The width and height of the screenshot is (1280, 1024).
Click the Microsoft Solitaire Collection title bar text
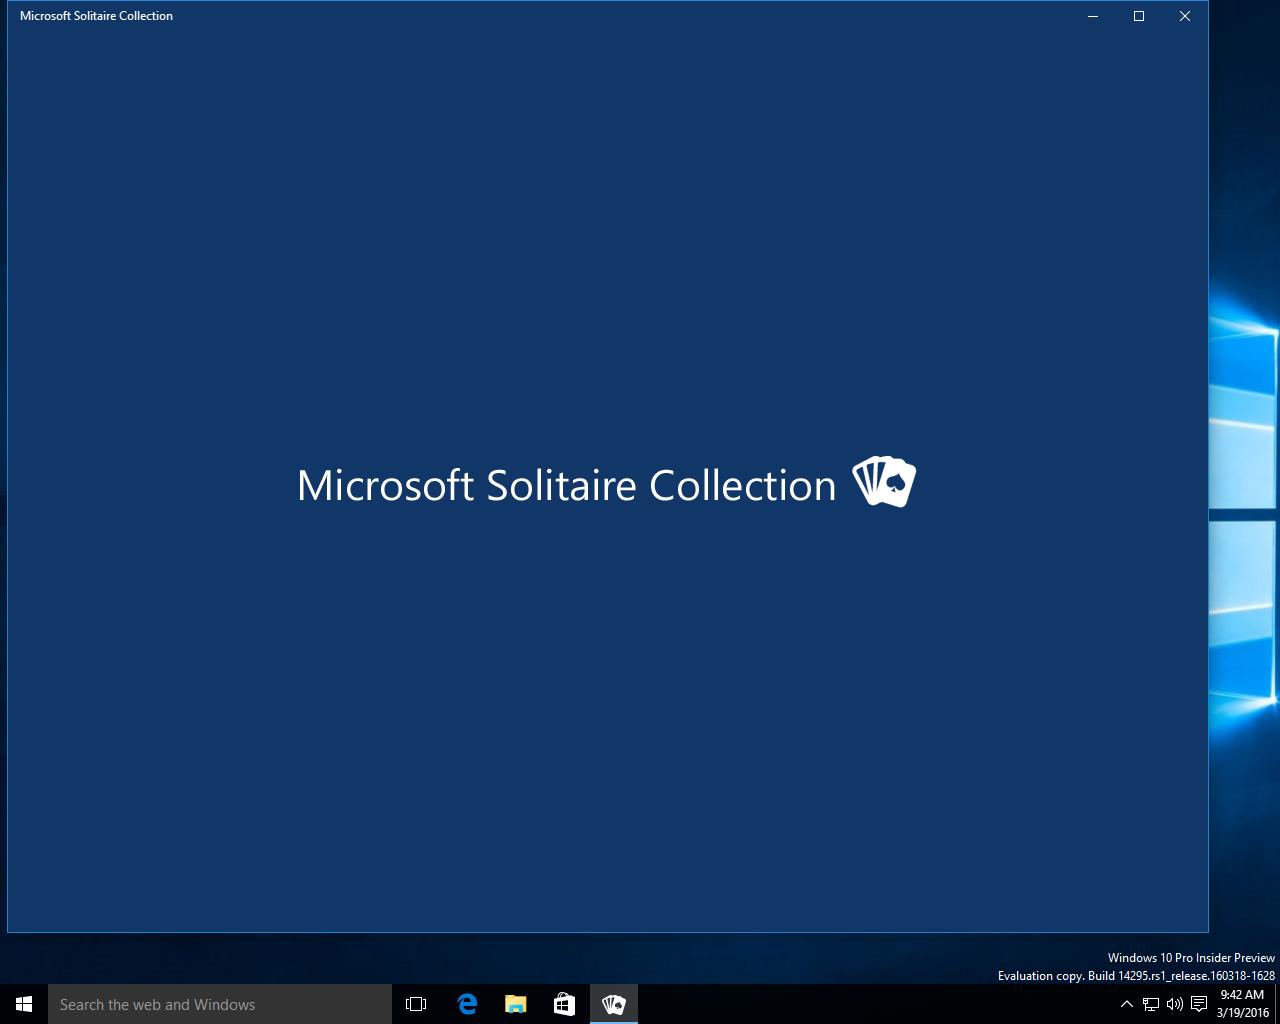point(96,16)
